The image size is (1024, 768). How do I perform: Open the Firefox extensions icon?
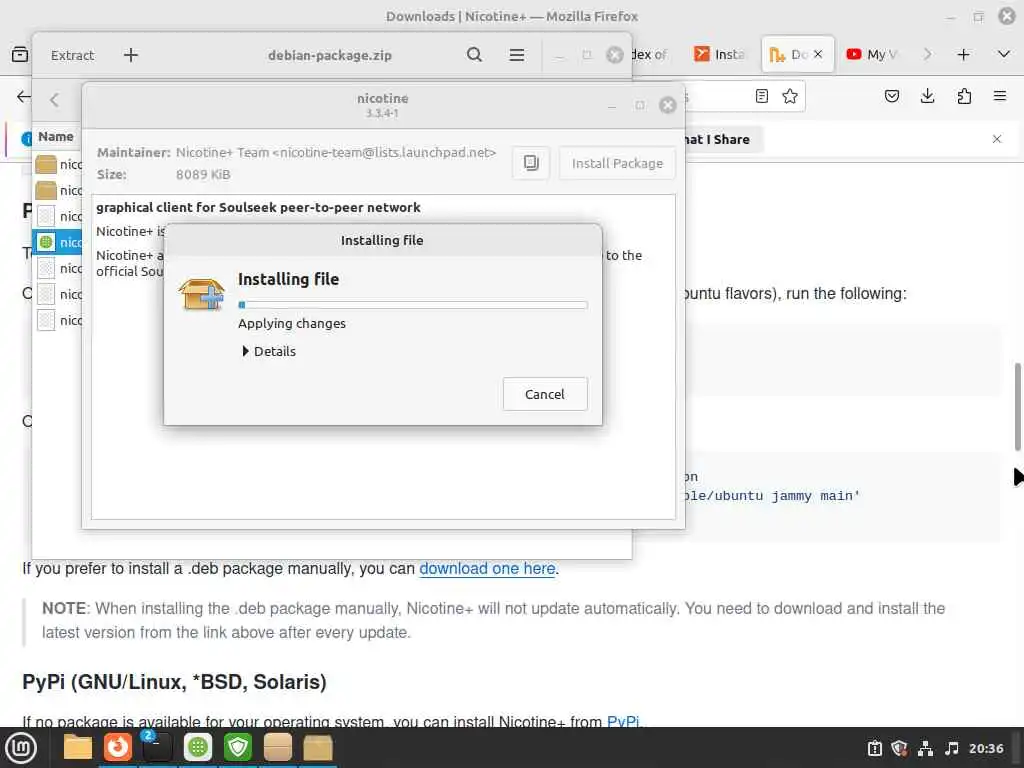point(964,97)
